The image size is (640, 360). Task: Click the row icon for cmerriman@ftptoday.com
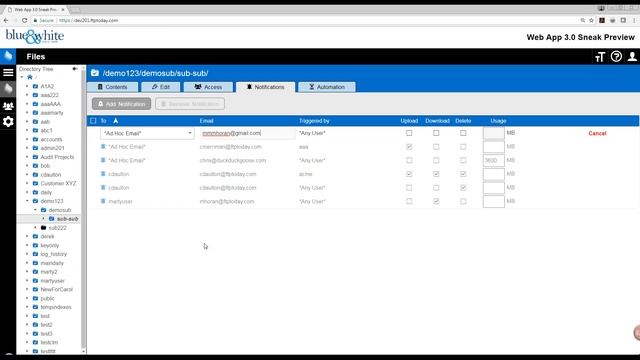point(103,147)
